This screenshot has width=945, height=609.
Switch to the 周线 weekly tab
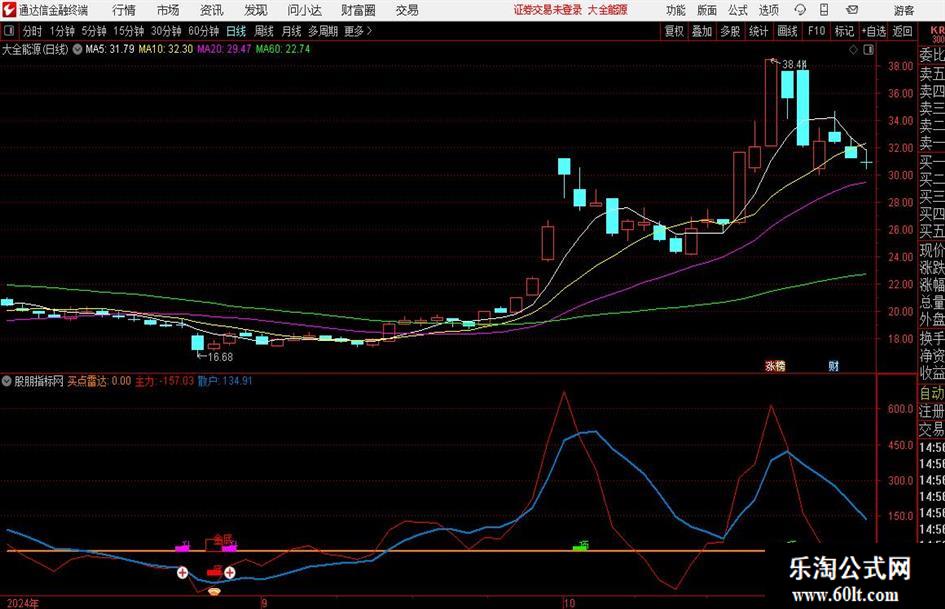tap(264, 31)
